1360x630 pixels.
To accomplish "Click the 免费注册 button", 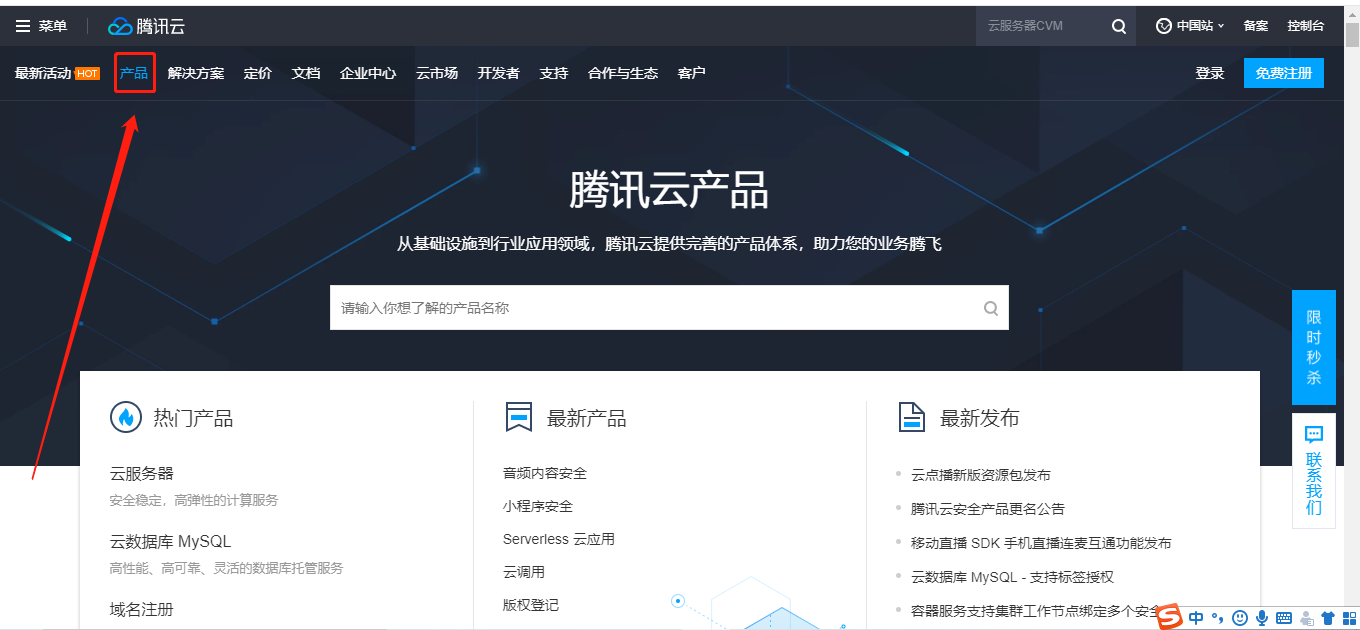I will tap(1284, 73).
